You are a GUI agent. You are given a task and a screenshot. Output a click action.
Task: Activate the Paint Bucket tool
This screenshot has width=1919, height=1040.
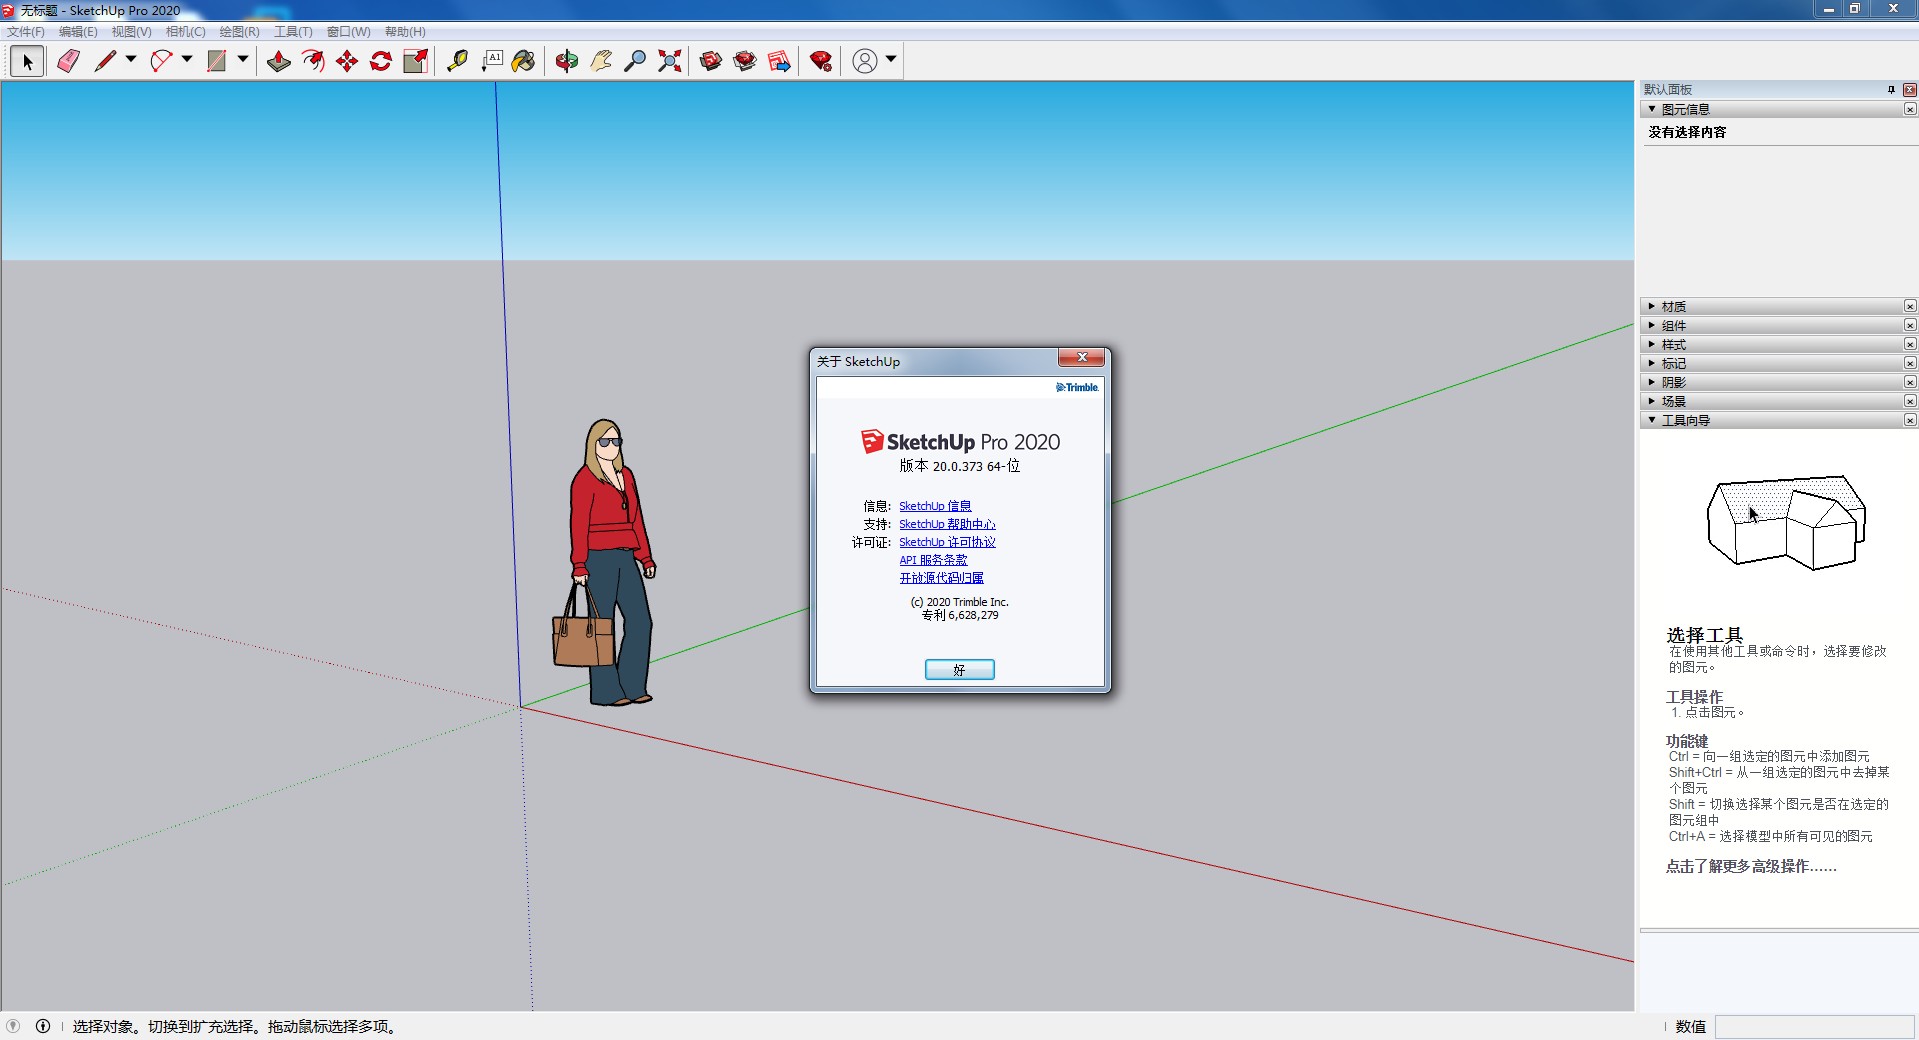tap(523, 61)
